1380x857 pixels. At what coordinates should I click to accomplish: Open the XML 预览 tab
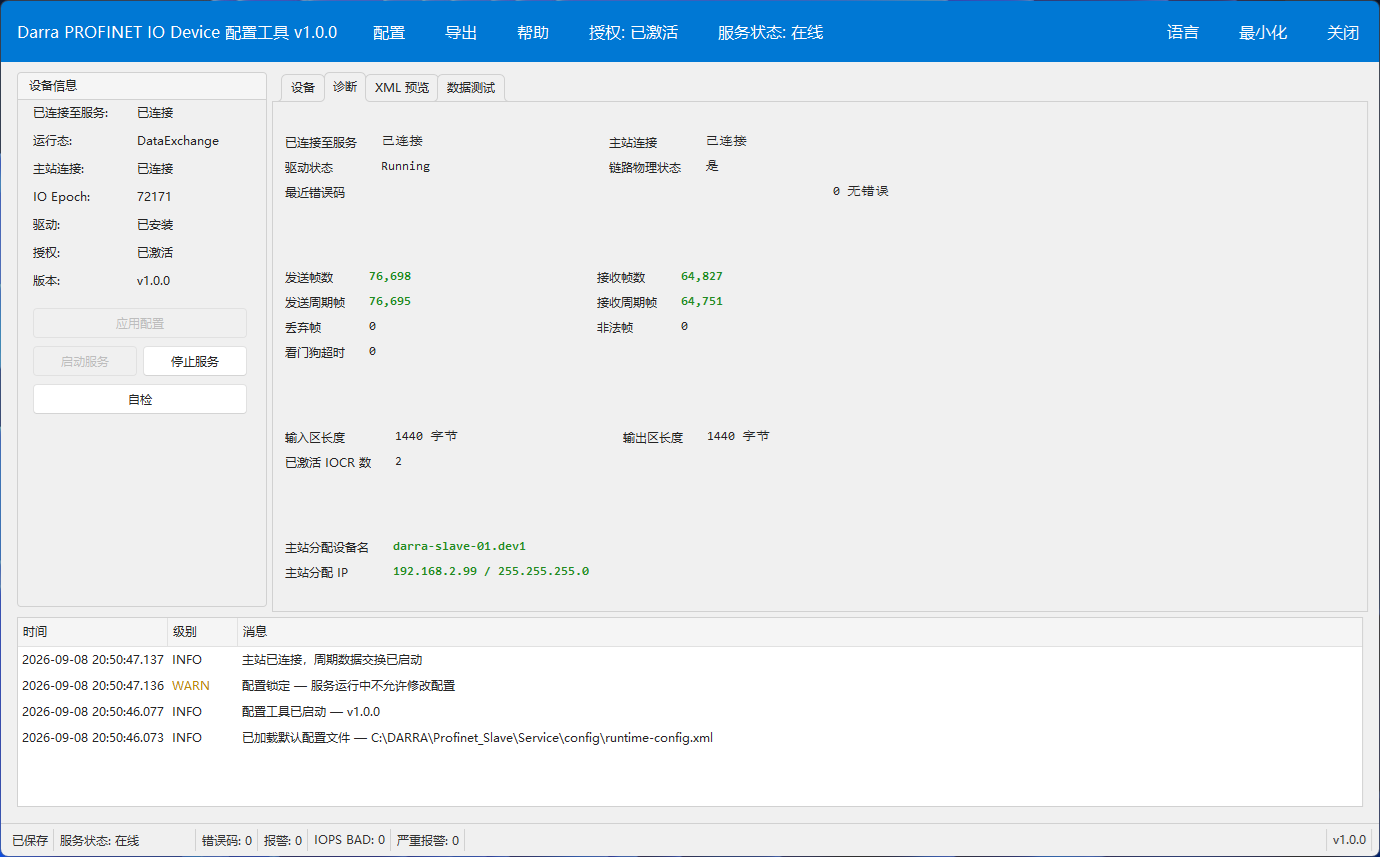coord(402,88)
